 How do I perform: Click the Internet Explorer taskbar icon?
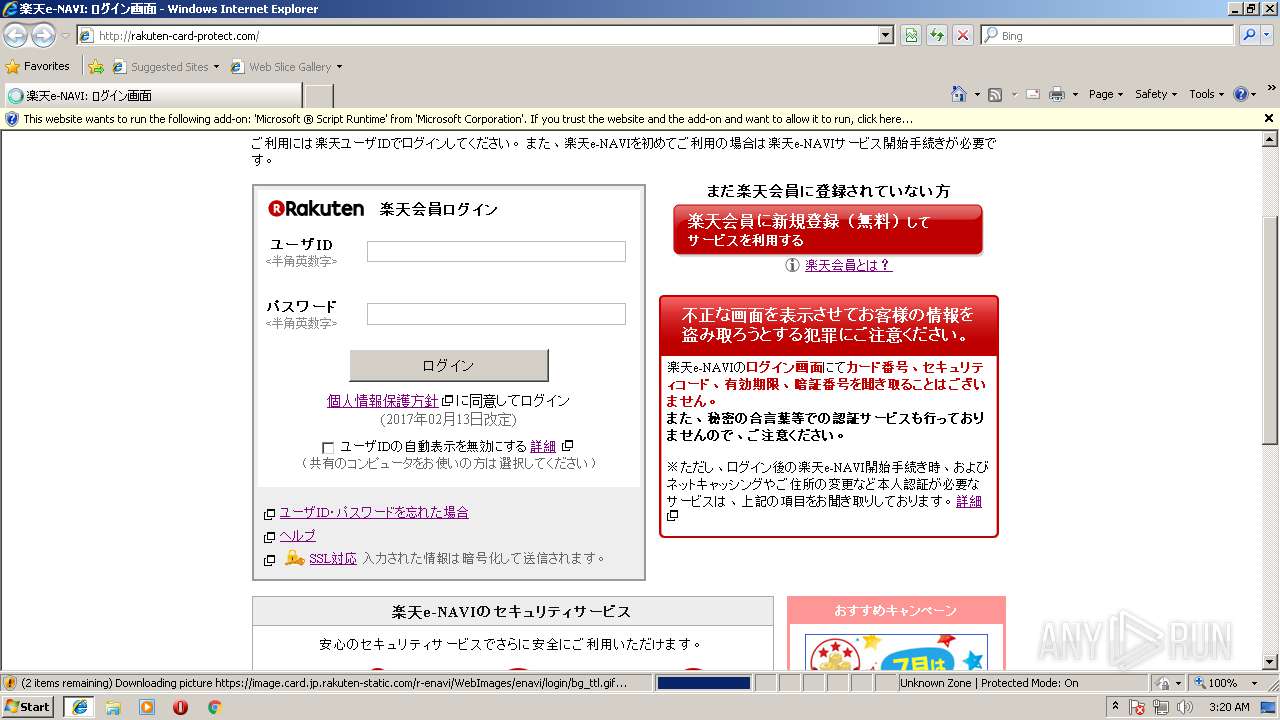pos(79,707)
